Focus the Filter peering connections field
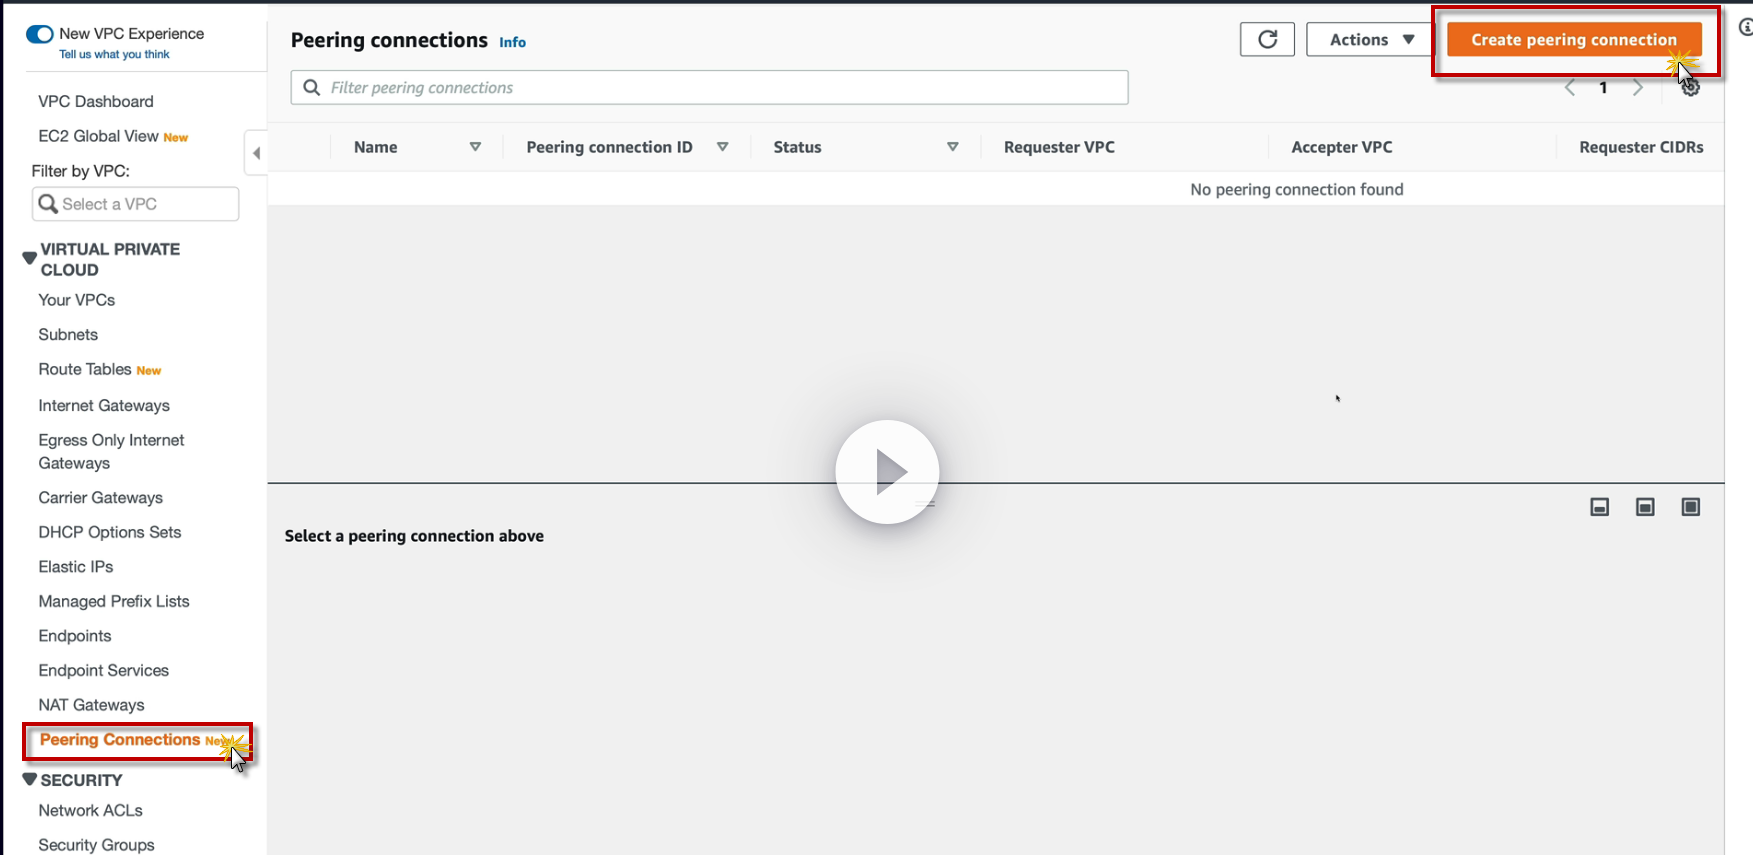 tap(710, 88)
